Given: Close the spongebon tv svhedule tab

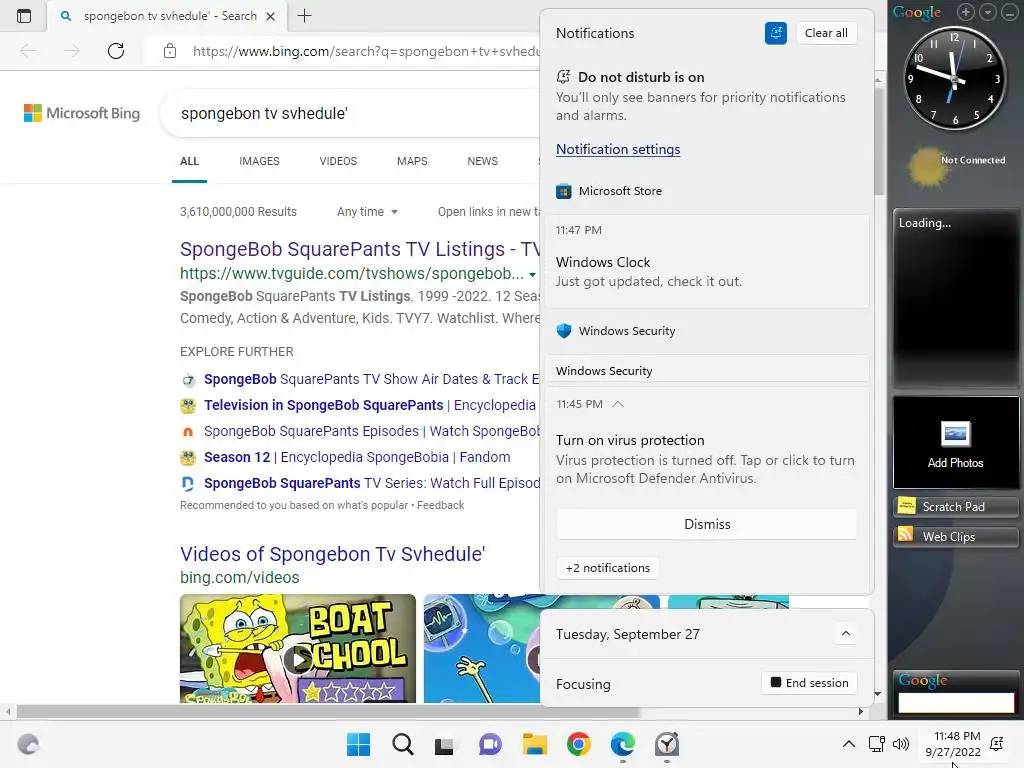Looking at the screenshot, I should tap(270, 16).
